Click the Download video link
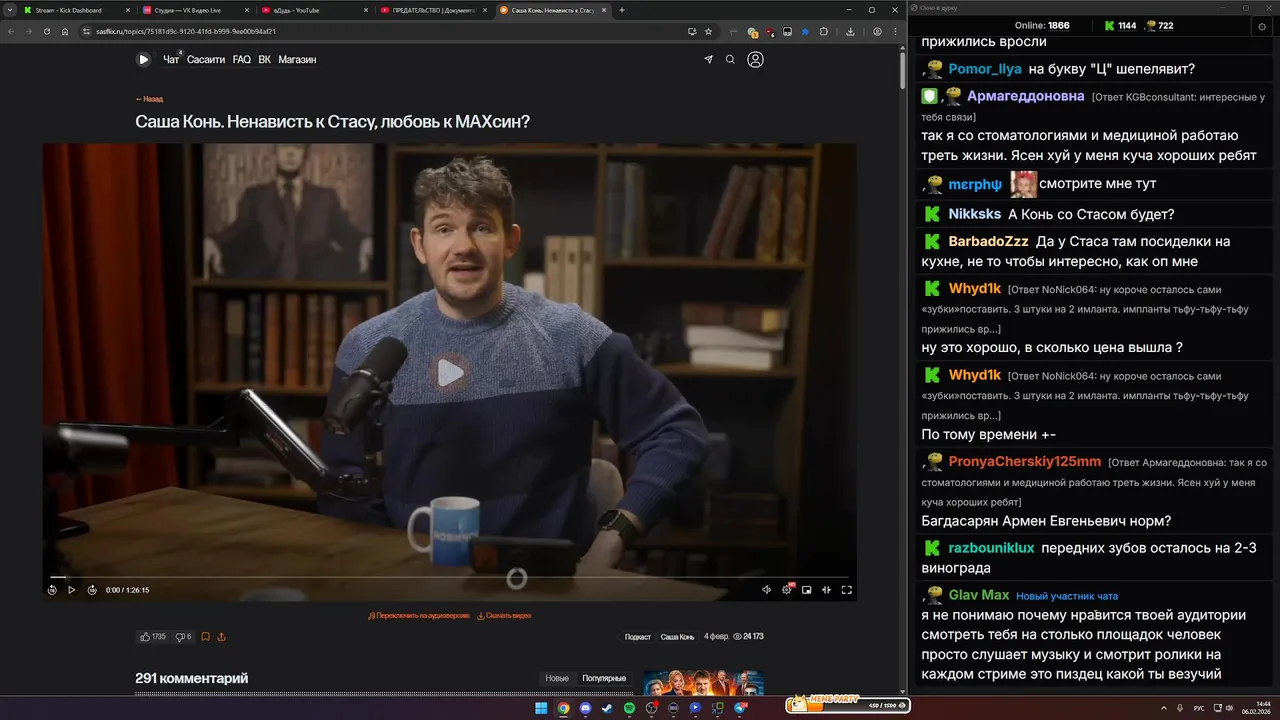Screen dimensions: 1280x720 (x=504, y=616)
